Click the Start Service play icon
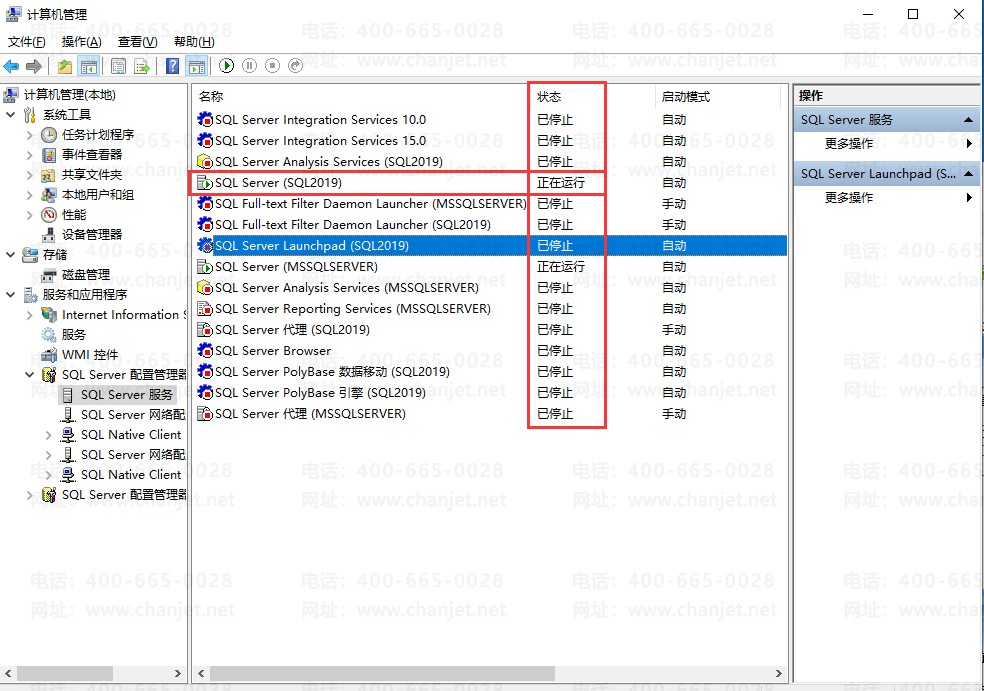The image size is (984, 691). (x=227, y=66)
